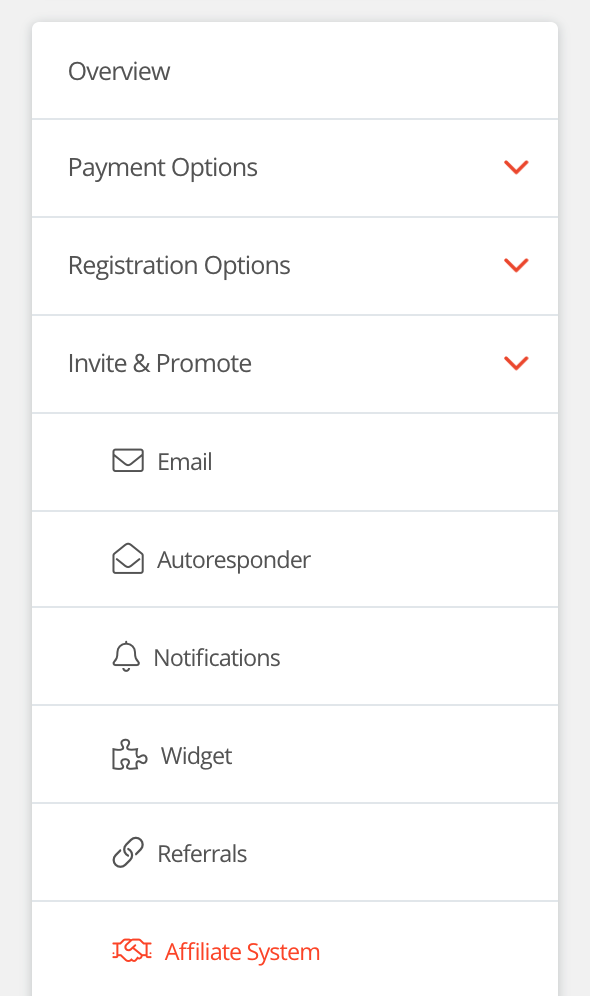Screen dimensions: 590x996
Task: Click the handshake Affiliate System icon
Action: [131, 951]
